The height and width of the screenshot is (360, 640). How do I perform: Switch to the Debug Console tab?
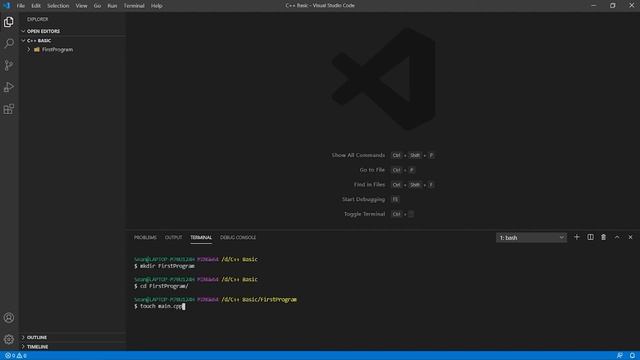point(238,237)
